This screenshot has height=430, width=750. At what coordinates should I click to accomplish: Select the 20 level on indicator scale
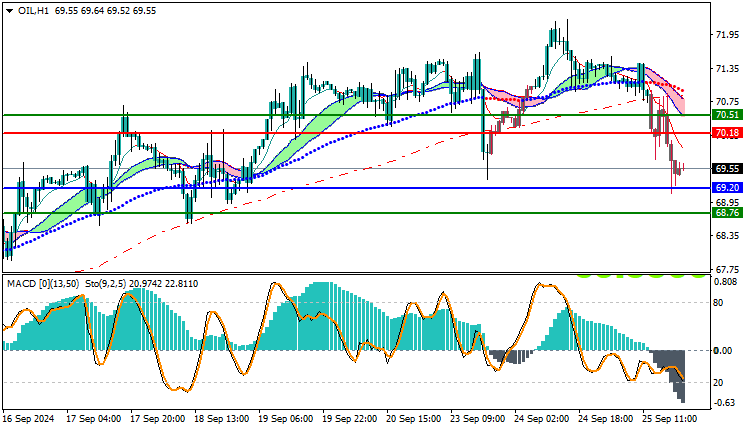click(x=718, y=383)
